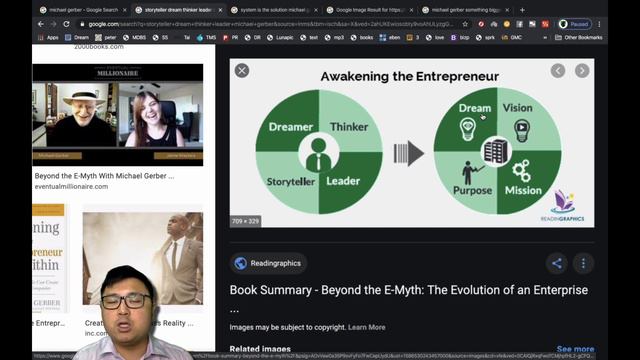Image resolution: width=640 pixels, height=360 pixels.
Task: Open the TMS bookmark
Action: [x=207, y=38]
